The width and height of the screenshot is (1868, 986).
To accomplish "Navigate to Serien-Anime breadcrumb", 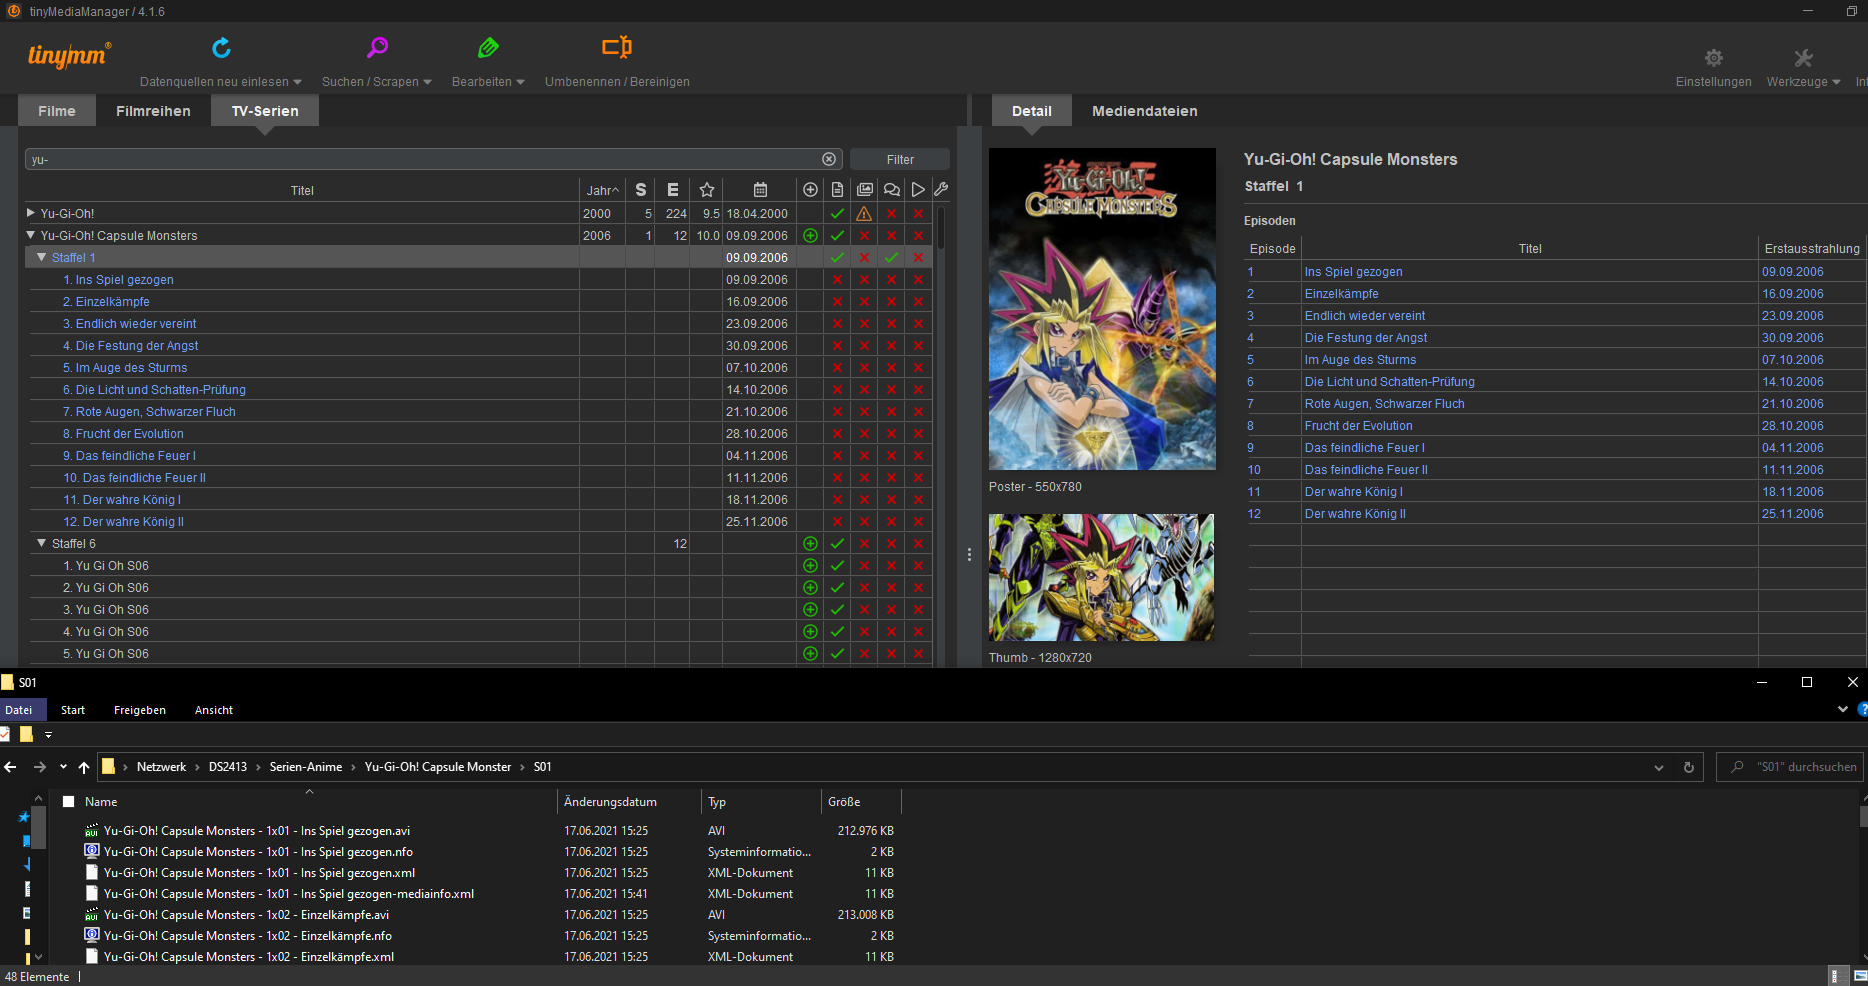I will [306, 767].
